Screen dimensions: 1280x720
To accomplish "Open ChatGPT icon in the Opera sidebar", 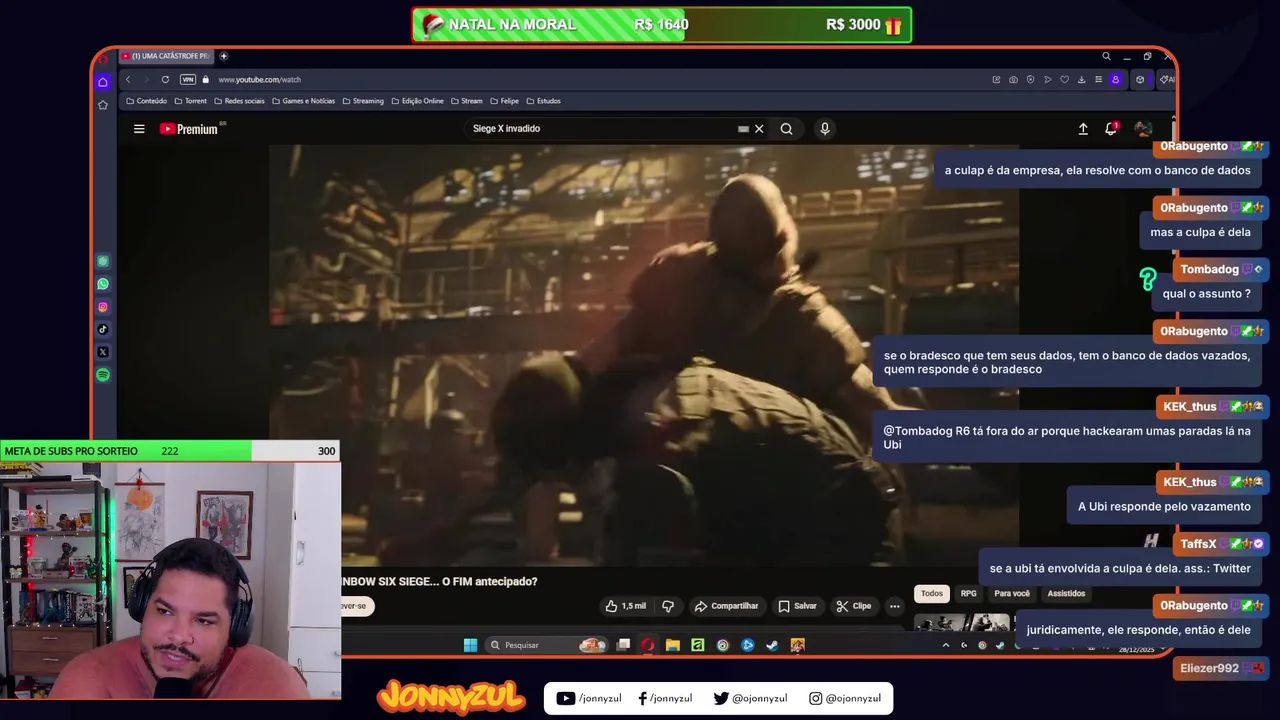I will coord(103,261).
